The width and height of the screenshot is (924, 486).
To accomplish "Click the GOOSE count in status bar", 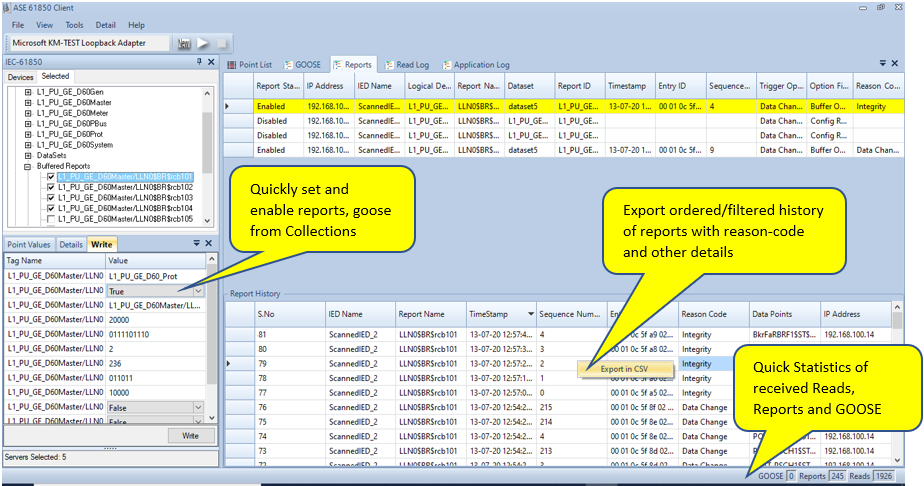I will tap(791, 476).
